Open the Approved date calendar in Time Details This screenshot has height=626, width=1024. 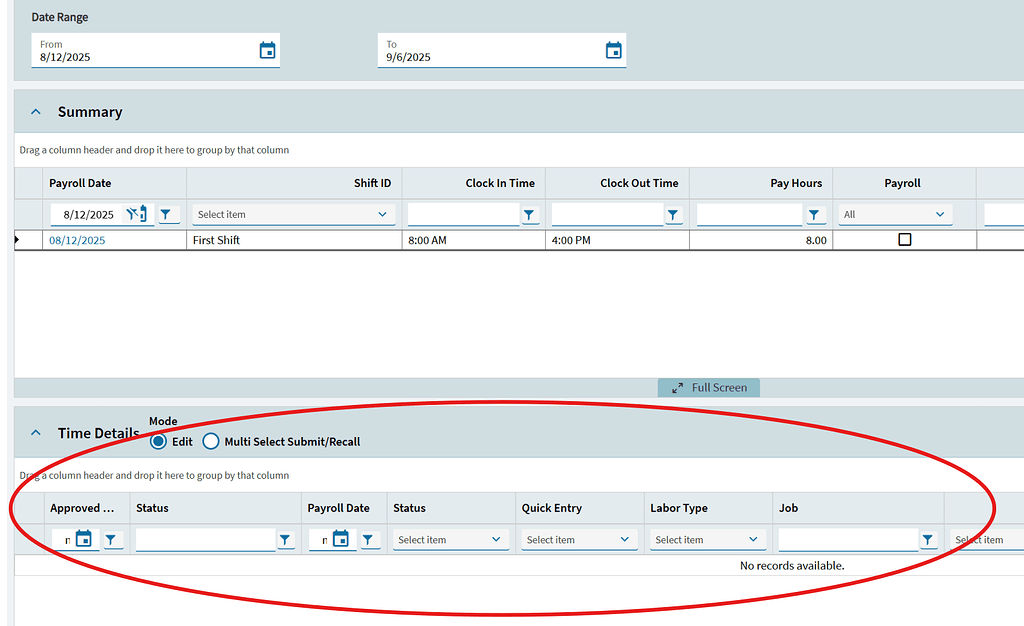click(x=84, y=539)
